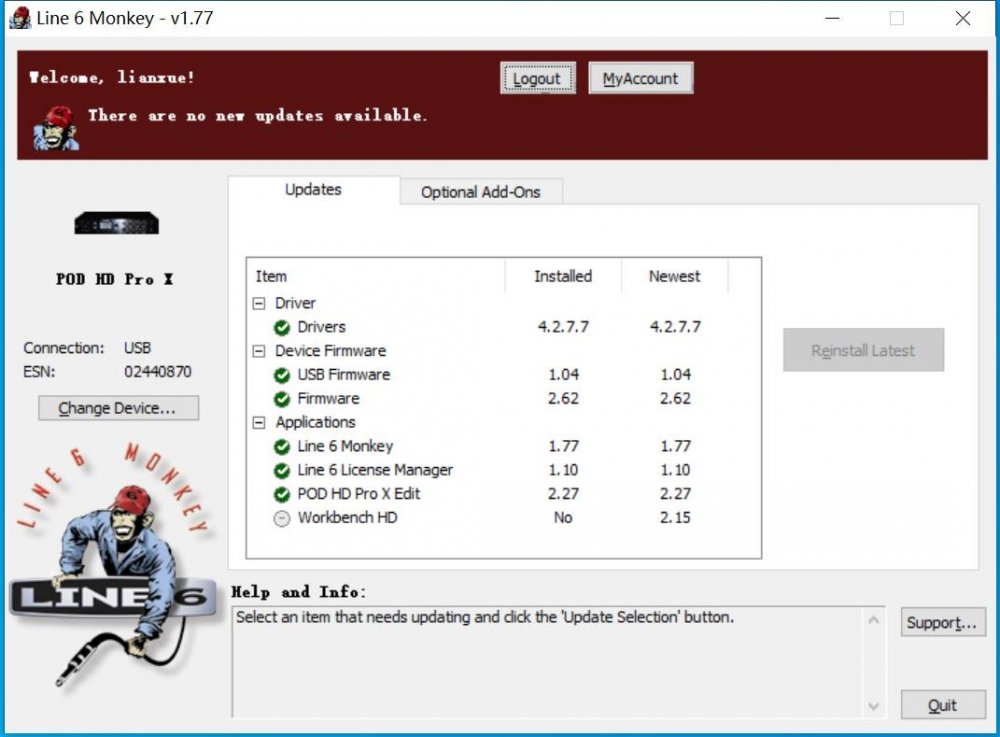Click the green check icon beside Line 6 Monkey
Image resolution: width=1000 pixels, height=737 pixels.
282,447
